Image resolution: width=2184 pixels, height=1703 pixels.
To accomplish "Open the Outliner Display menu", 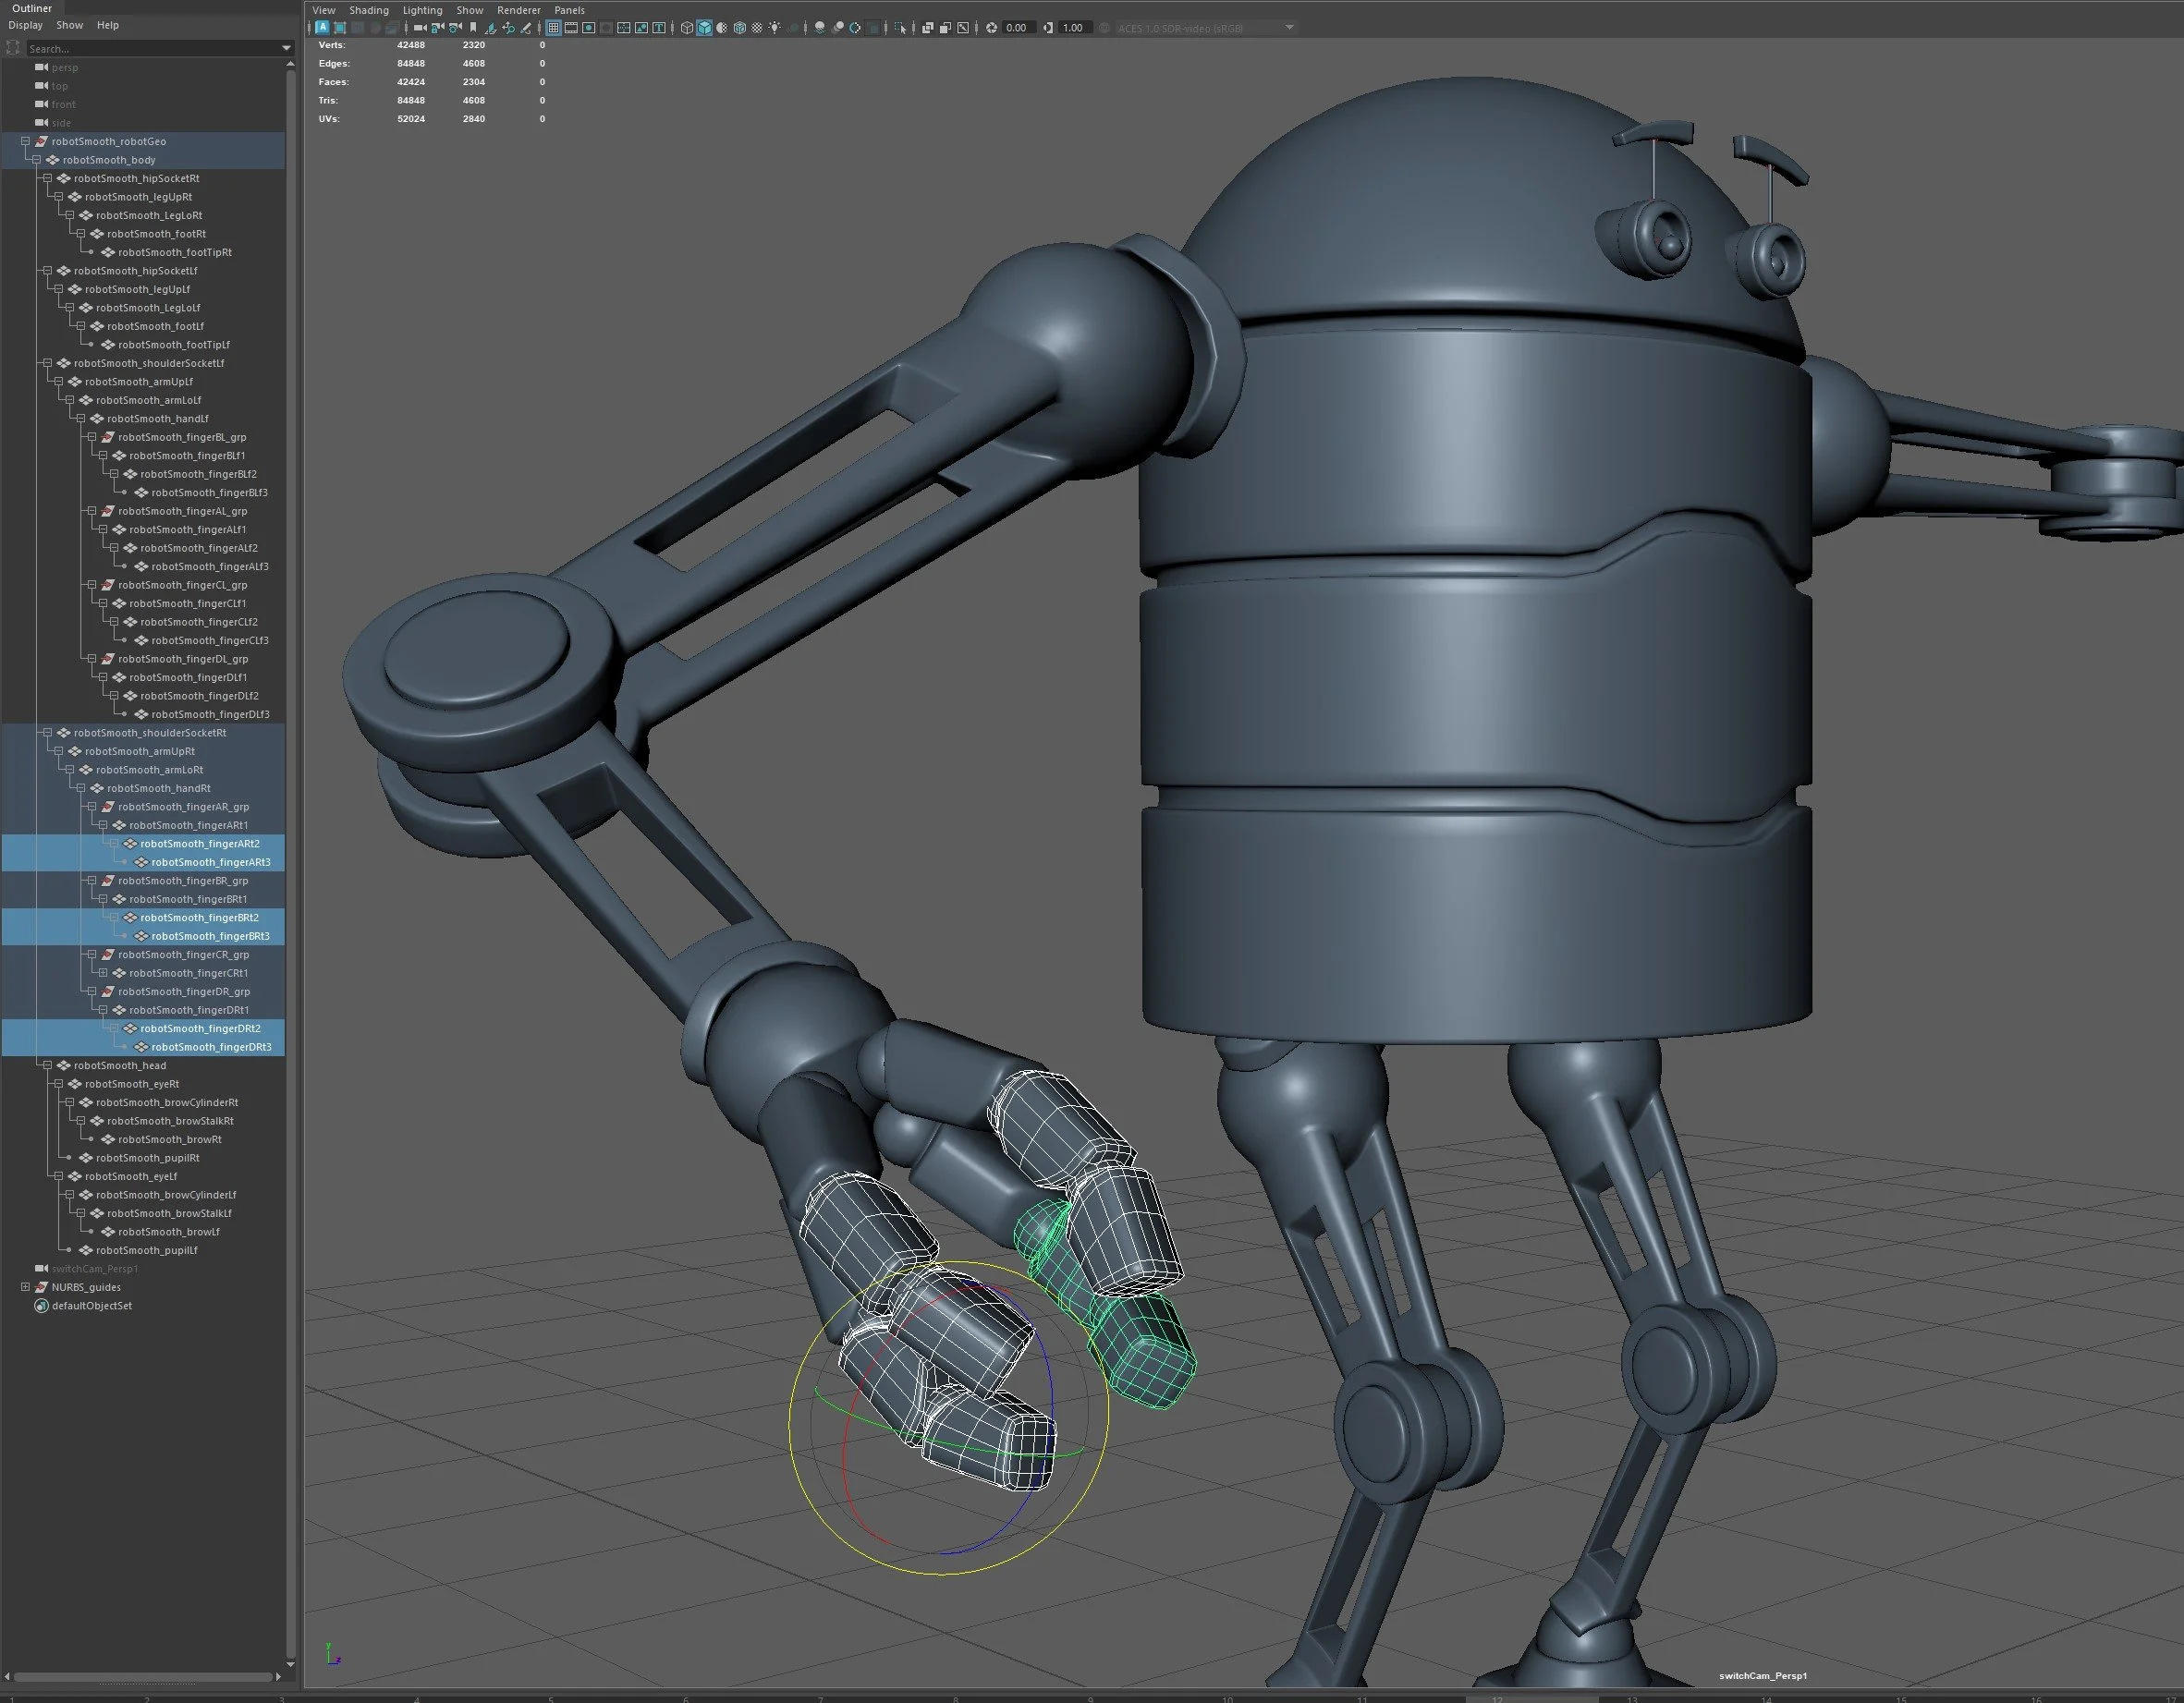I will [25, 25].
